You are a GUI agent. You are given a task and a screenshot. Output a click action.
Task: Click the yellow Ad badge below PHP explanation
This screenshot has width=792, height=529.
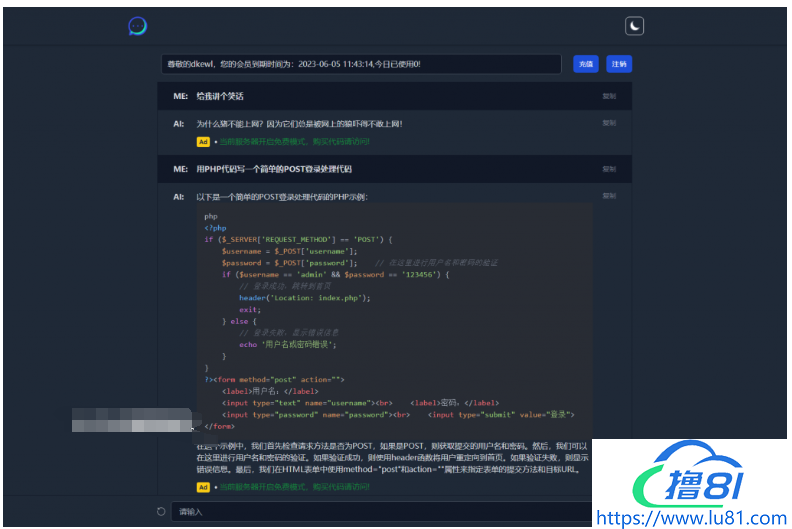pos(202,487)
